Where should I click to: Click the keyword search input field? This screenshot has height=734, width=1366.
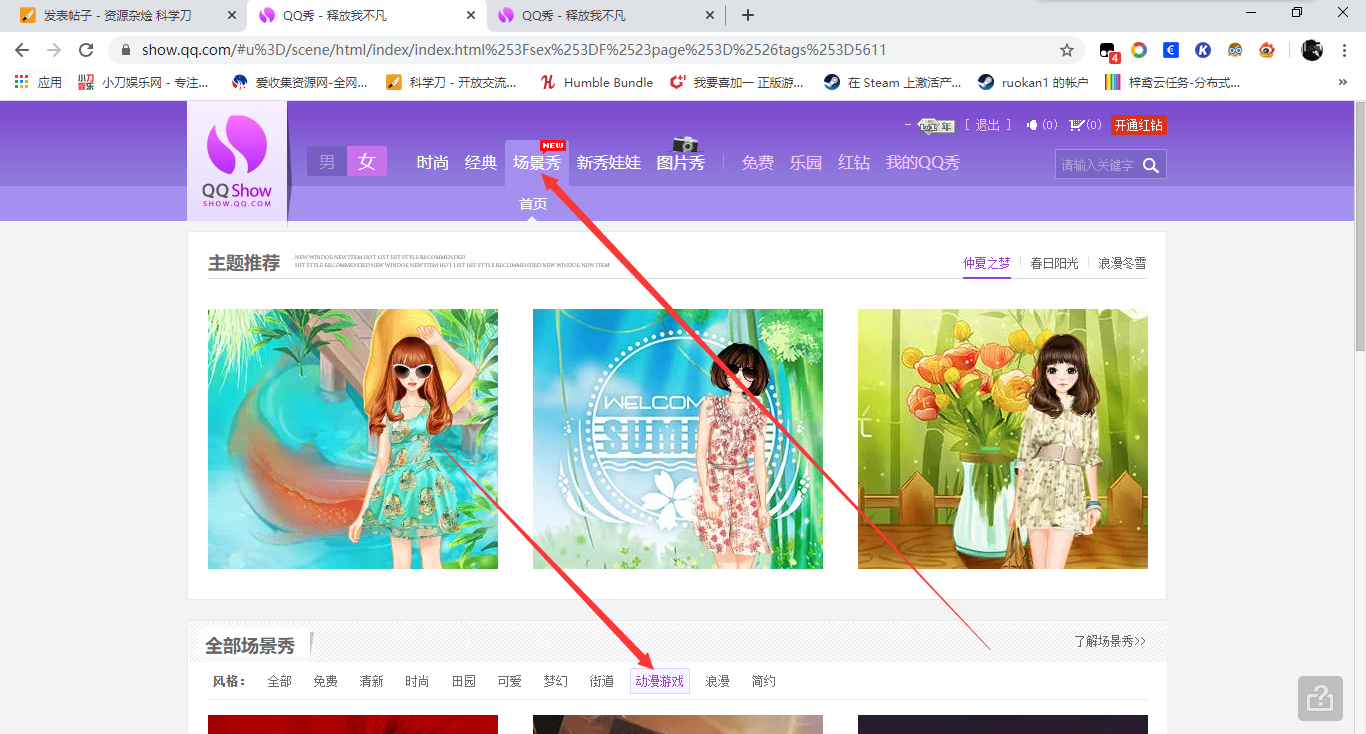(x=1097, y=165)
